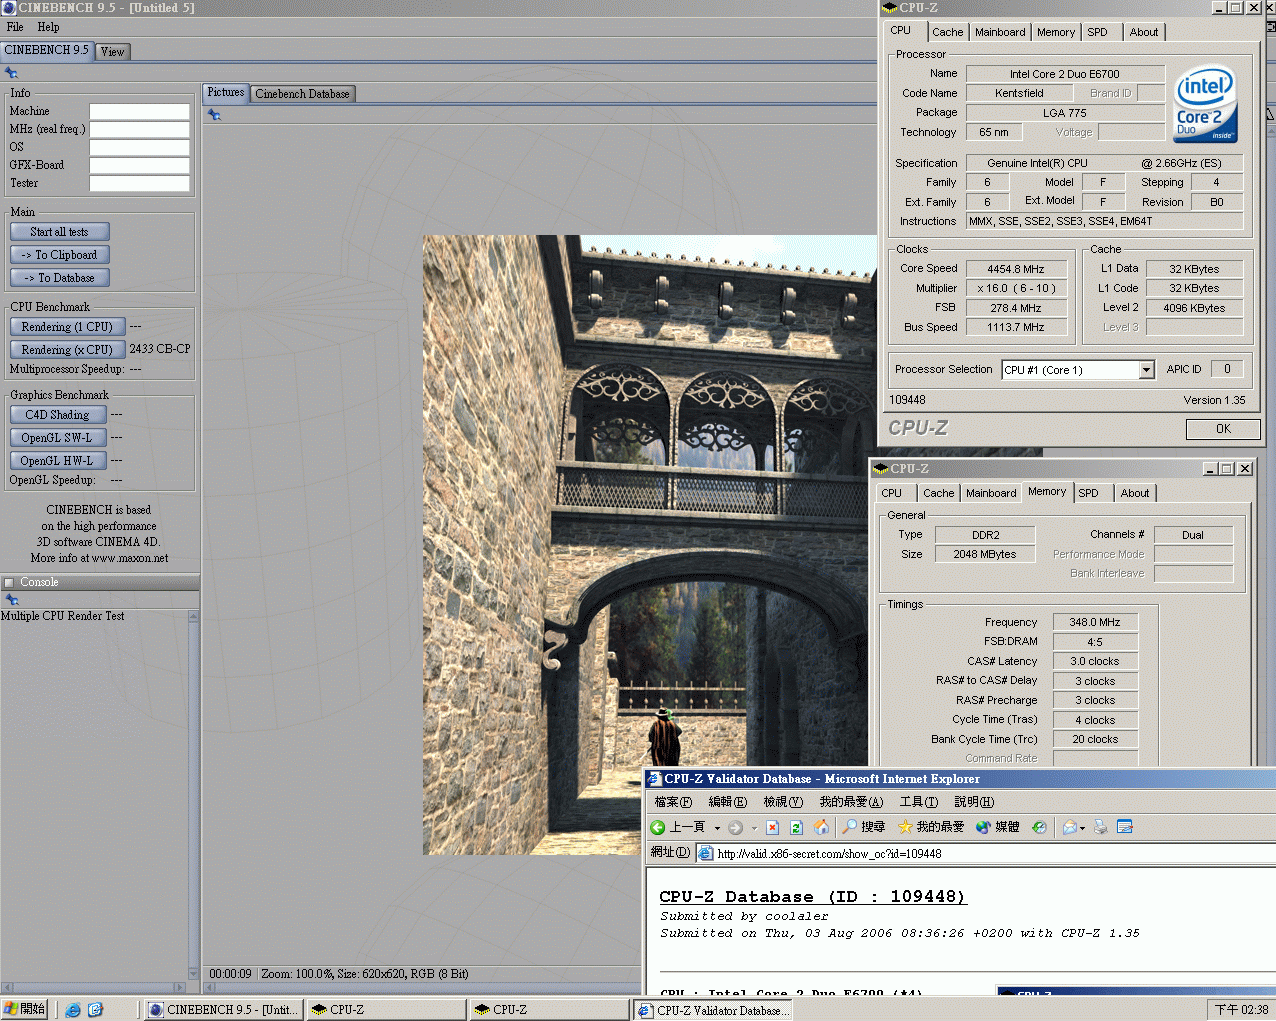Click the To Database button

click(59, 278)
